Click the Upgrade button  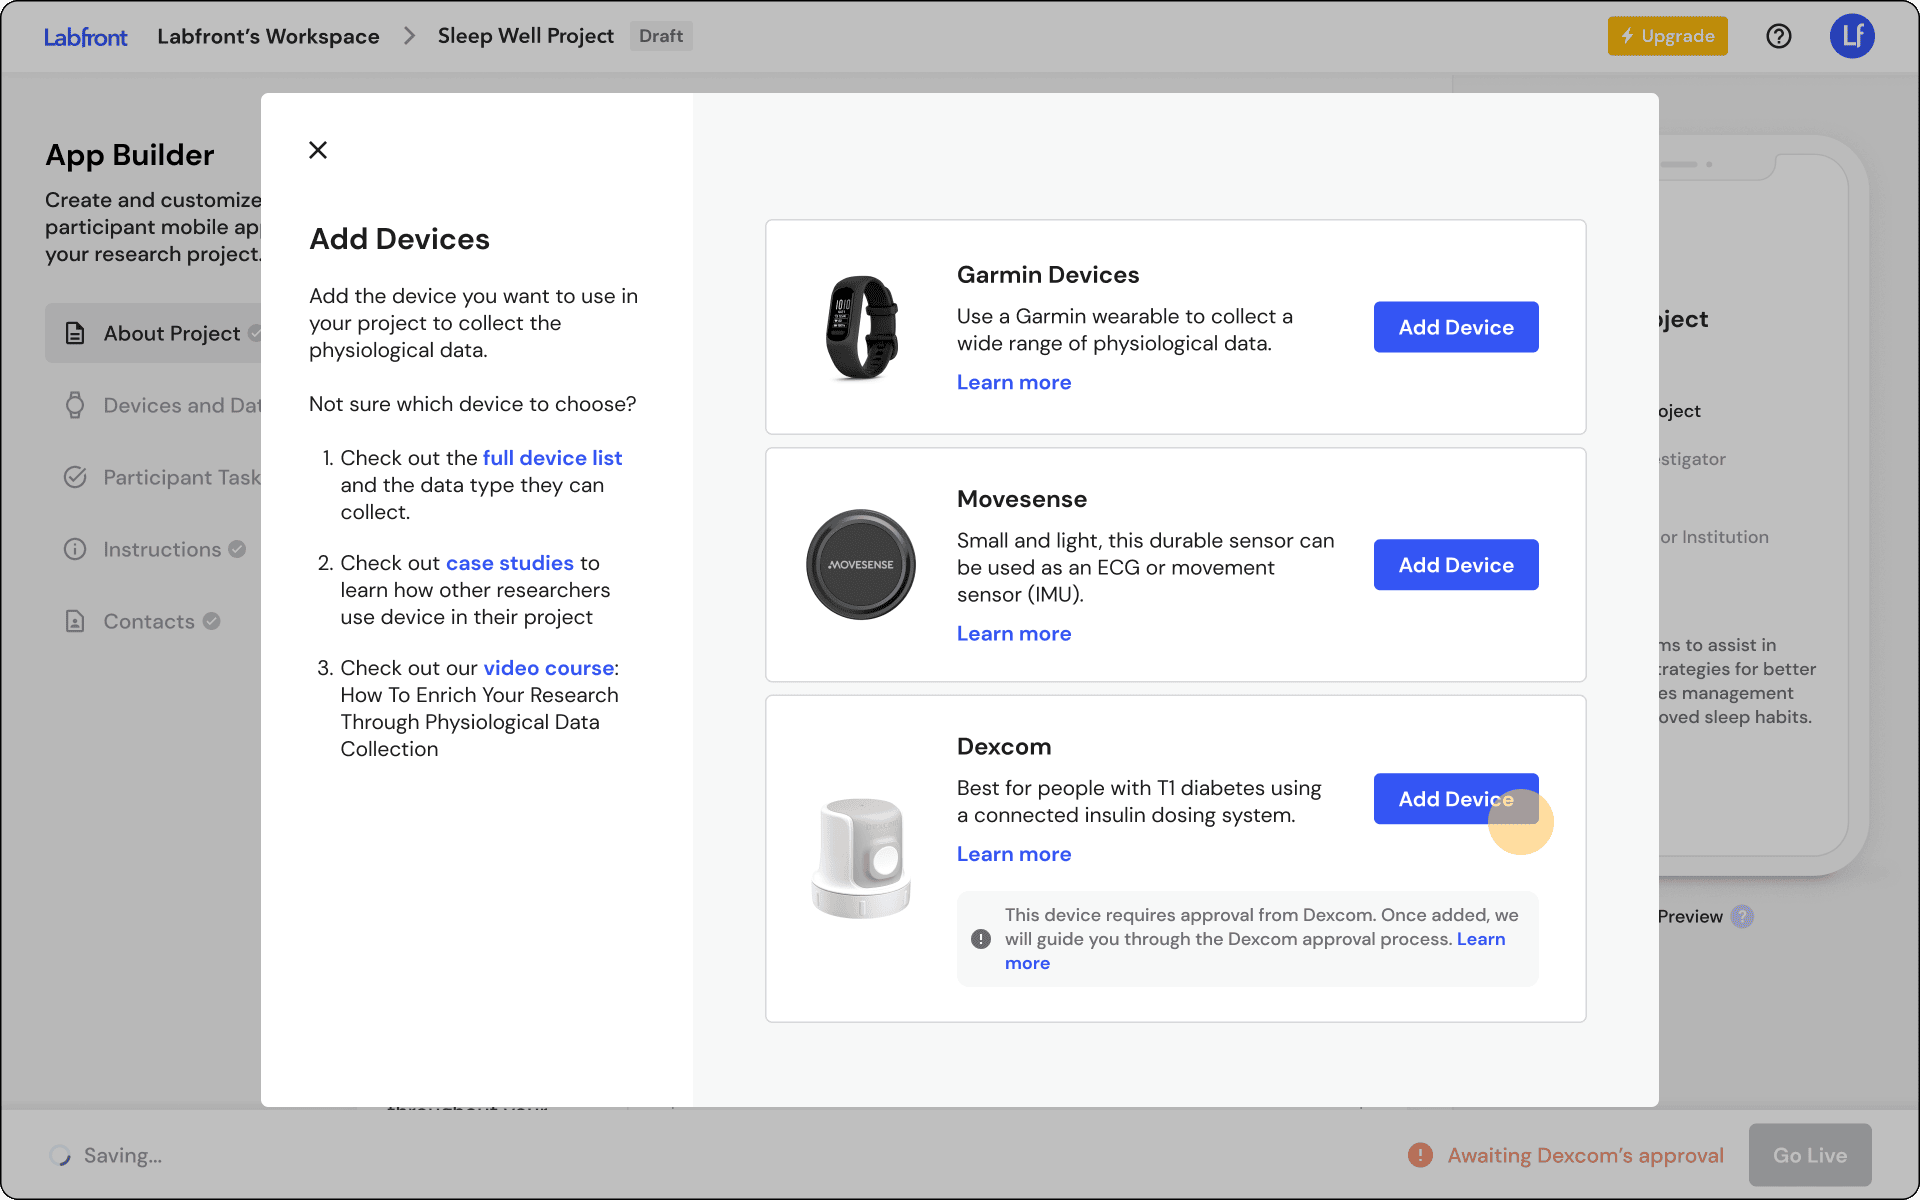[x=1667, y=36]
